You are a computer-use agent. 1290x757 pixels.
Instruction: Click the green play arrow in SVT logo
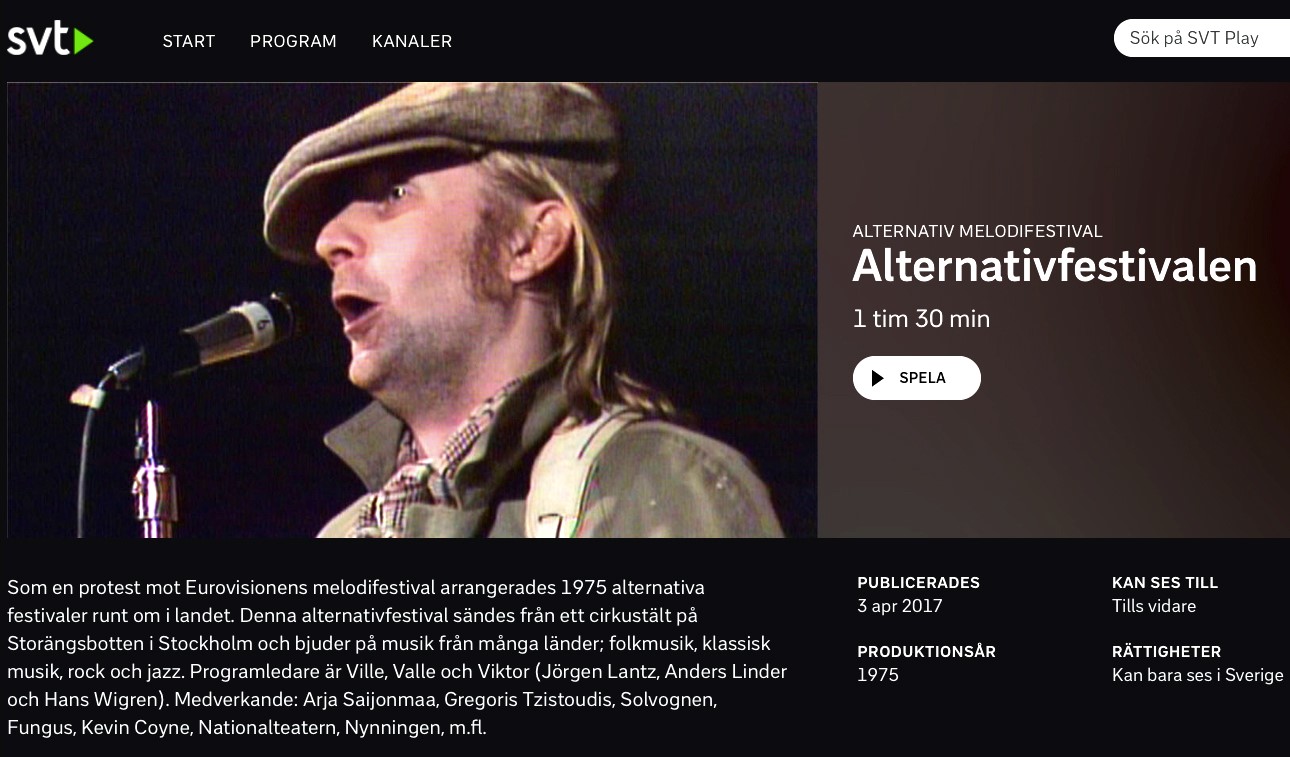83,41
